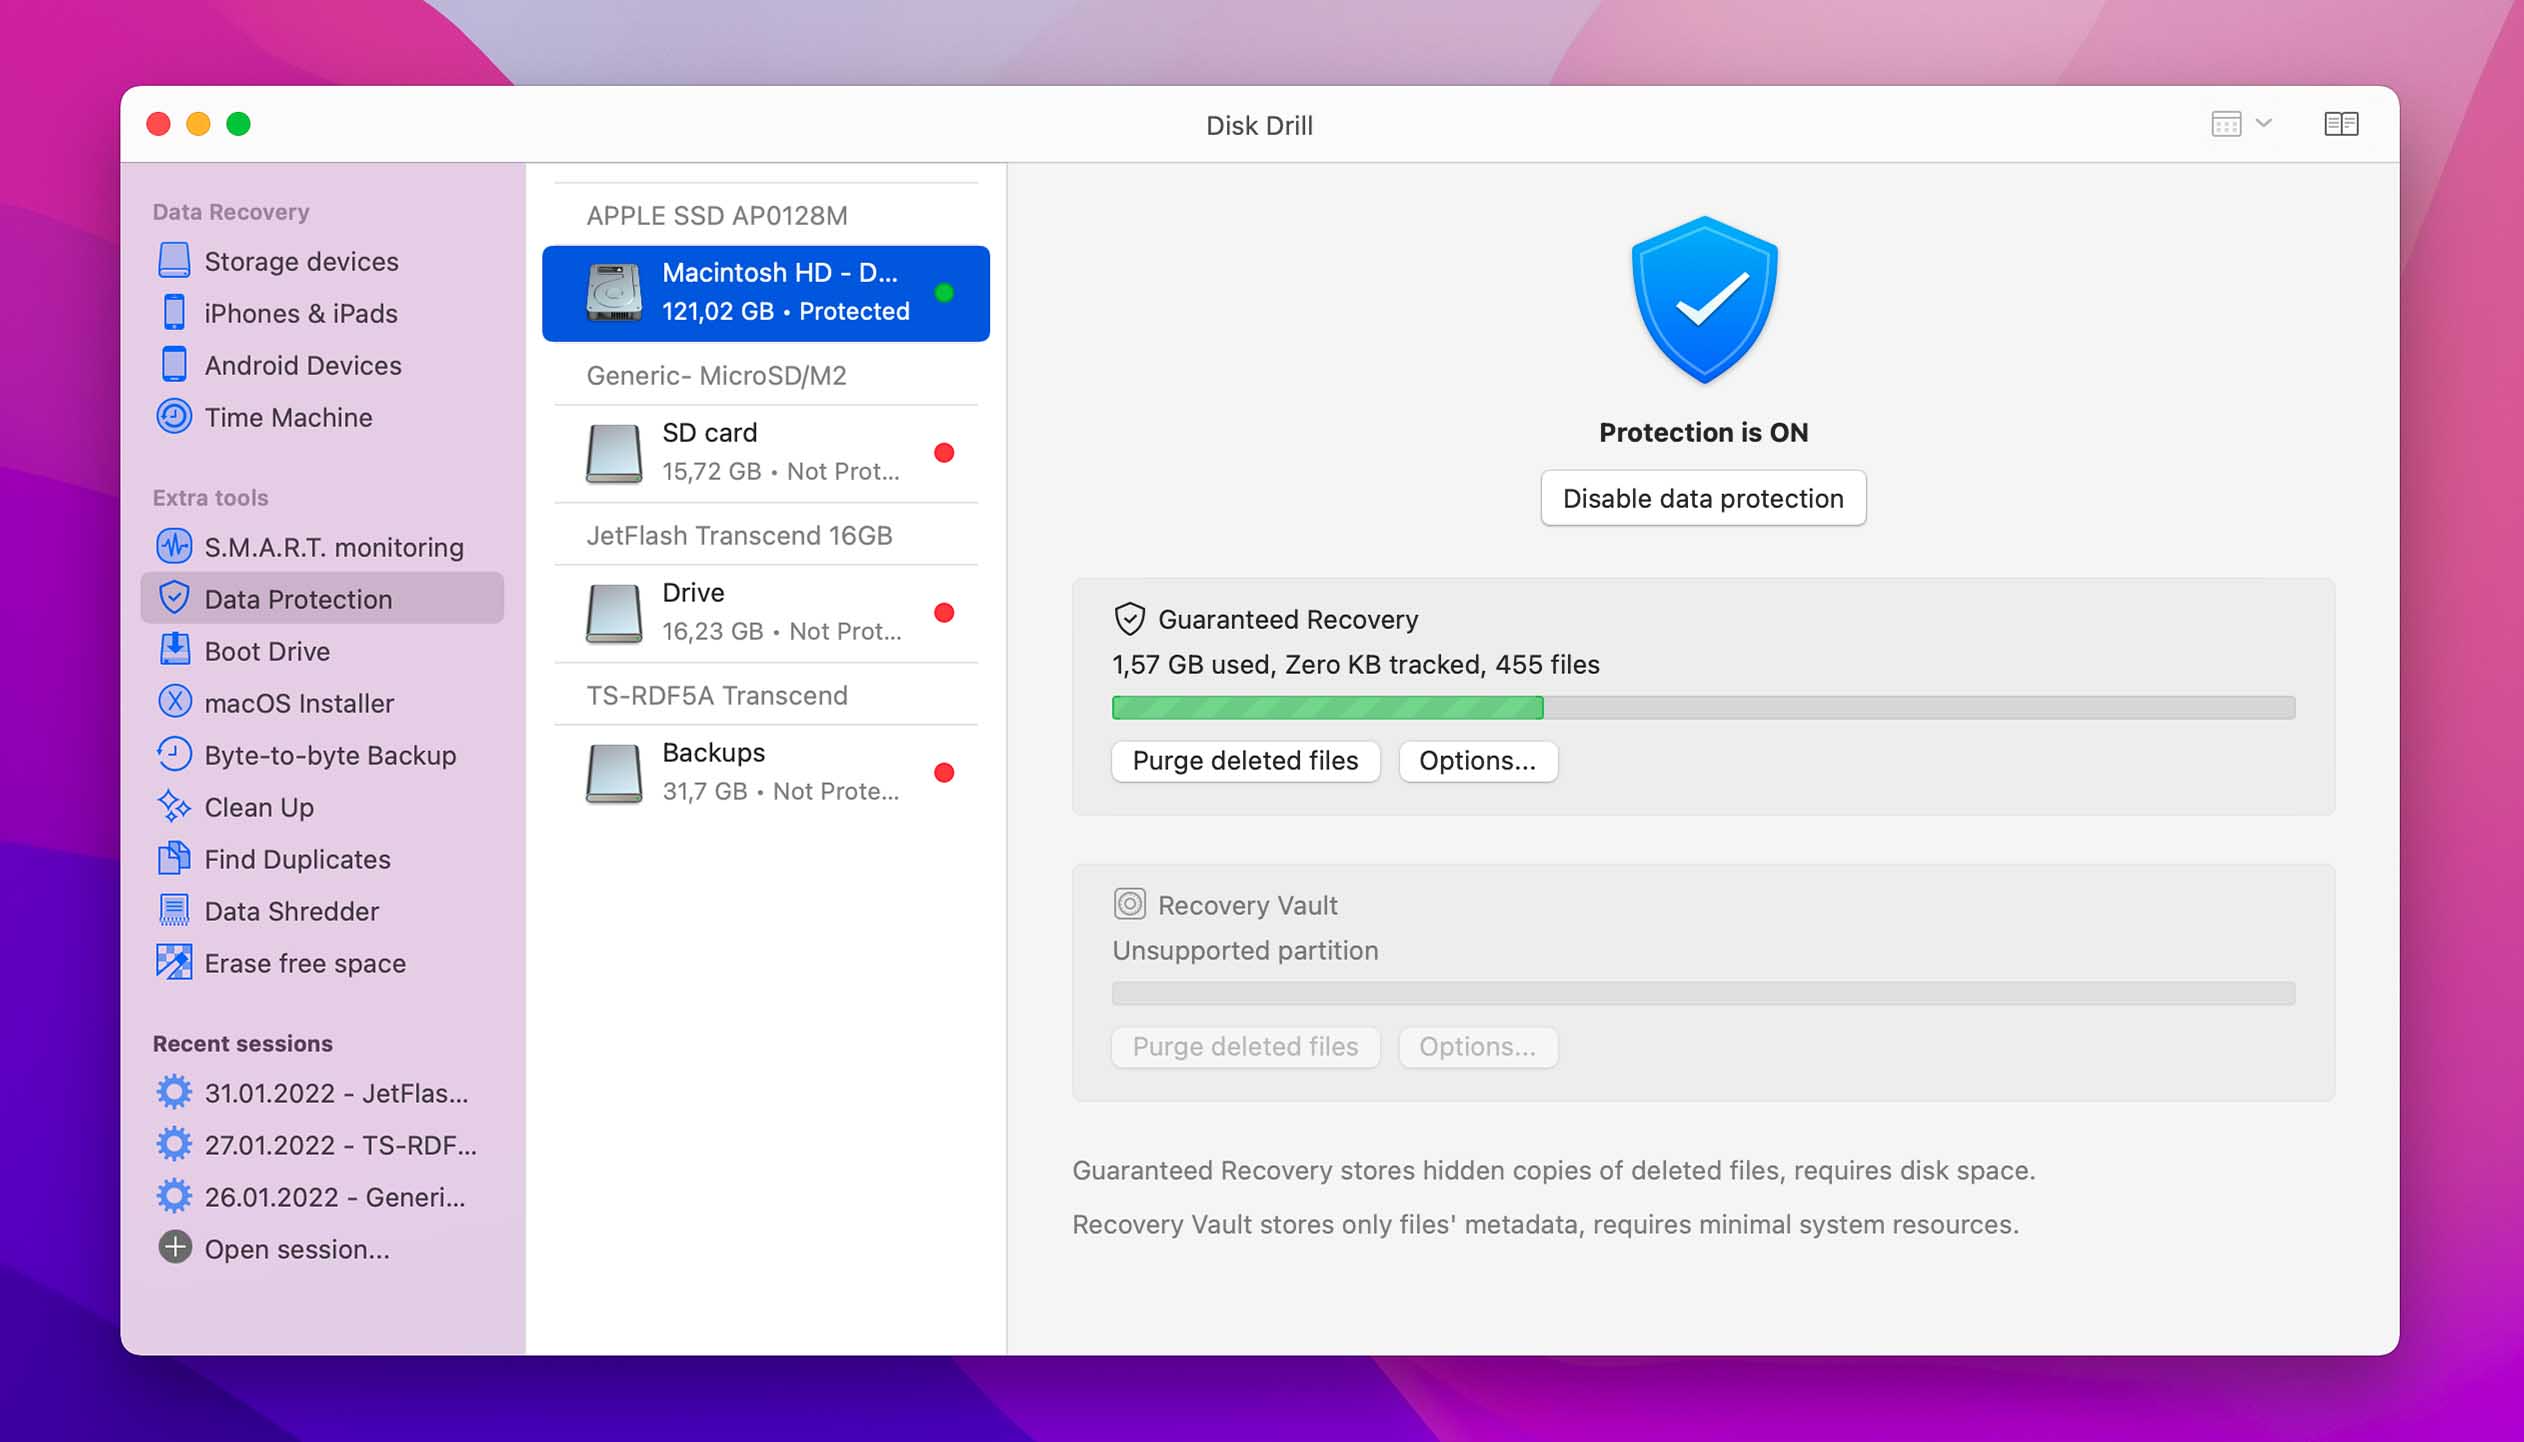Select the Backups 31,7 GB drive
This screenshot has height=1442, width=2524.
click(x=766, y=772)
